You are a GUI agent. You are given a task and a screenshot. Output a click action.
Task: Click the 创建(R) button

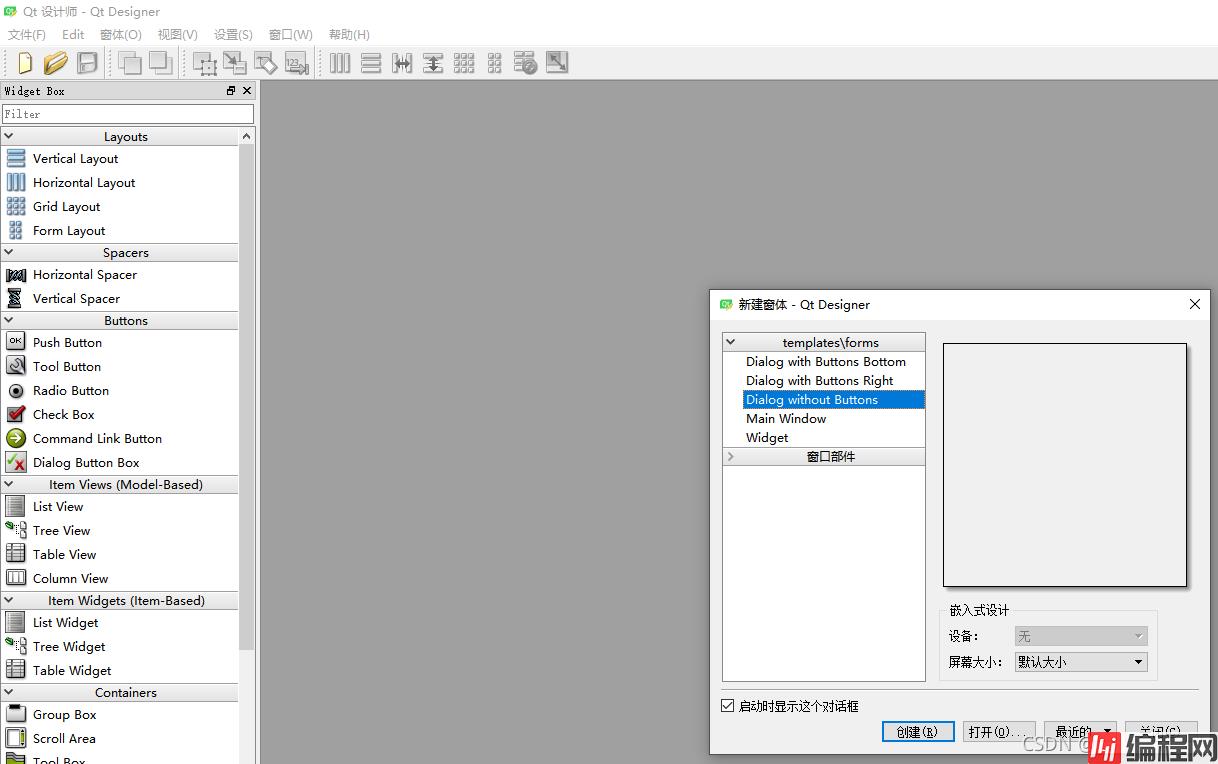(x=918, y=732)
